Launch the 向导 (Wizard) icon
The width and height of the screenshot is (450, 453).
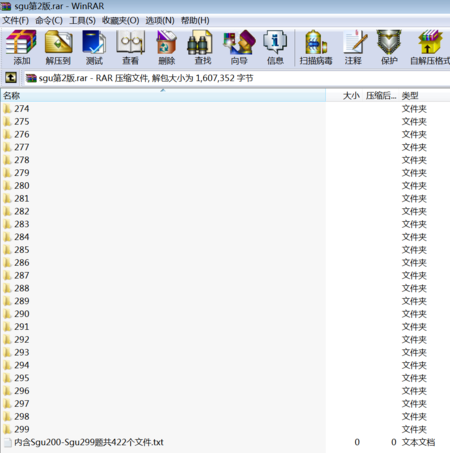point(239,47)
